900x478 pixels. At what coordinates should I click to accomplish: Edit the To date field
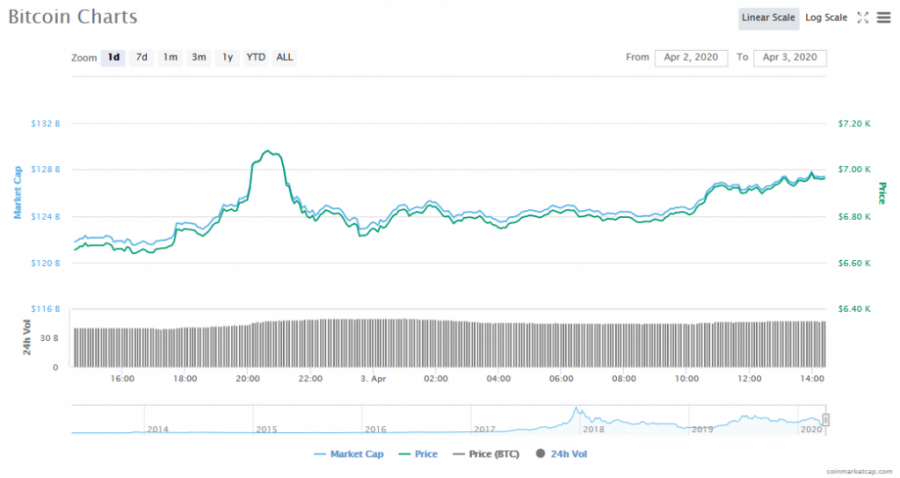[790, 57]
